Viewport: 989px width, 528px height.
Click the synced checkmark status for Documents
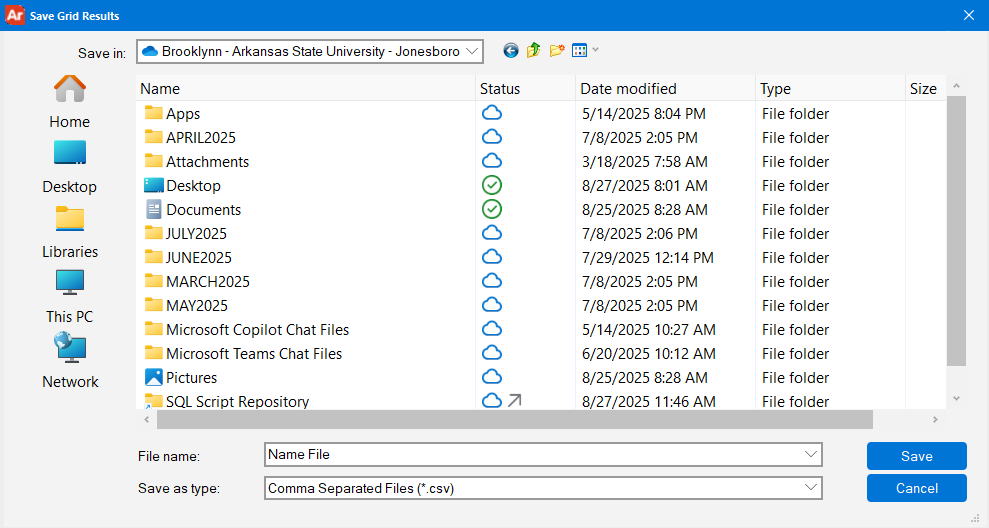click(492, 209)
